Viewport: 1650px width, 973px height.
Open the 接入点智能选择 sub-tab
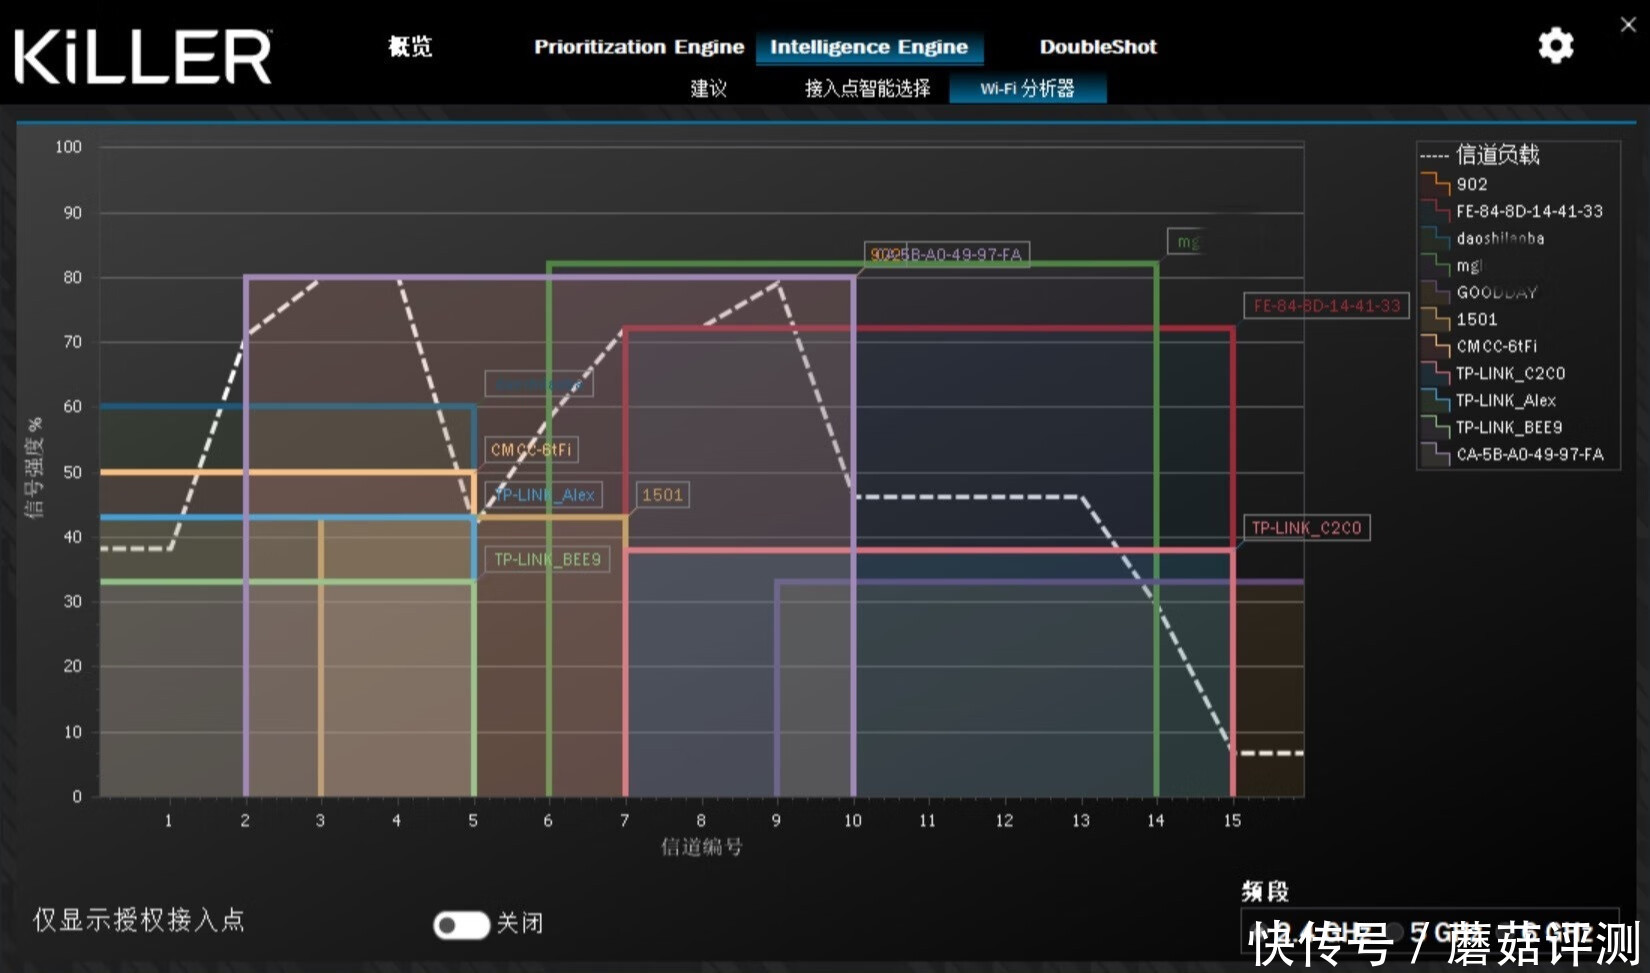(867, 88)
